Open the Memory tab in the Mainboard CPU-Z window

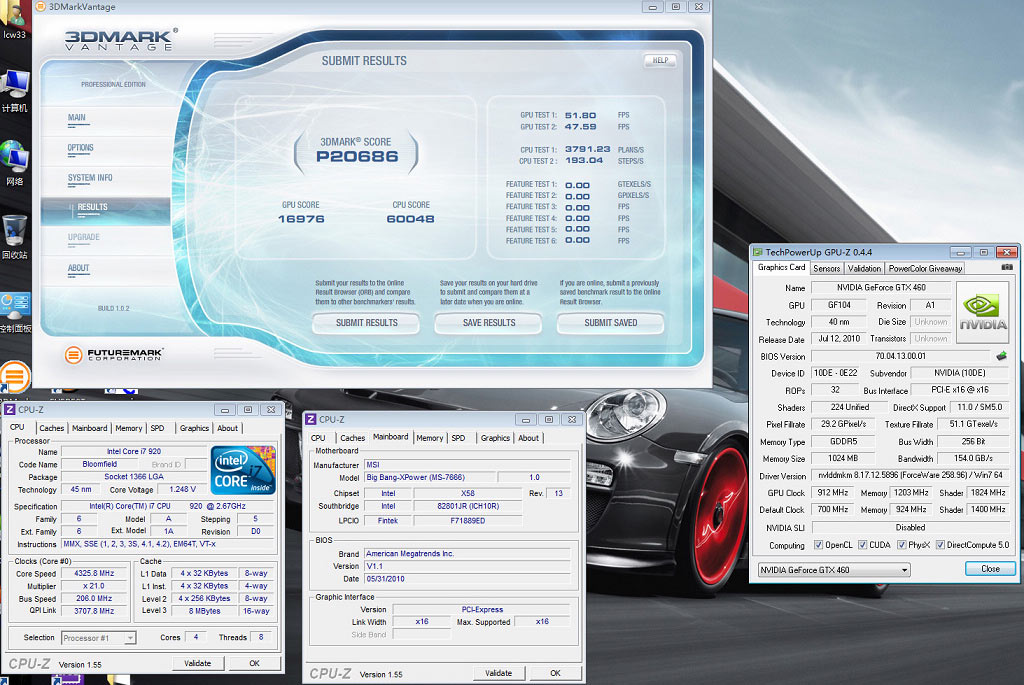(429, 438)
